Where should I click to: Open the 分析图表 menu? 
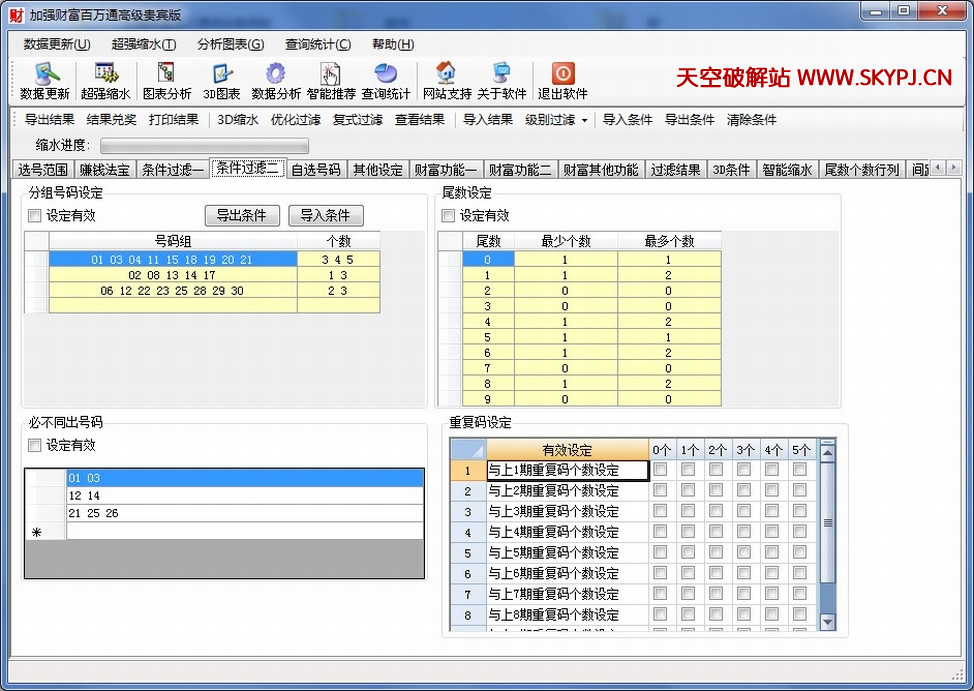point(230,44)
